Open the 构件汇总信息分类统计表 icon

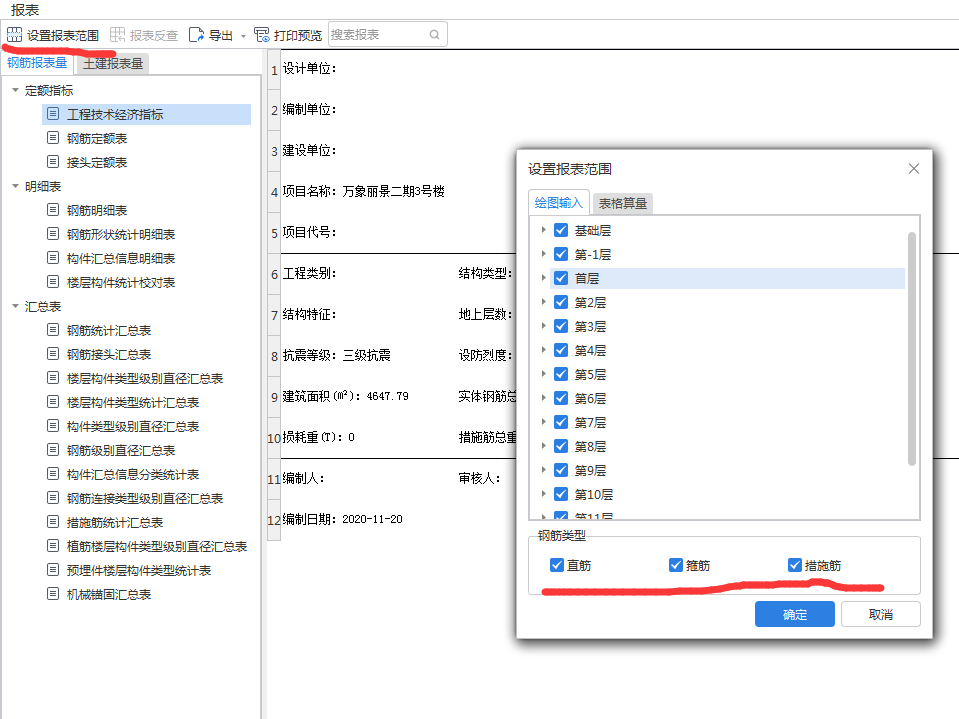coord(53,474)
